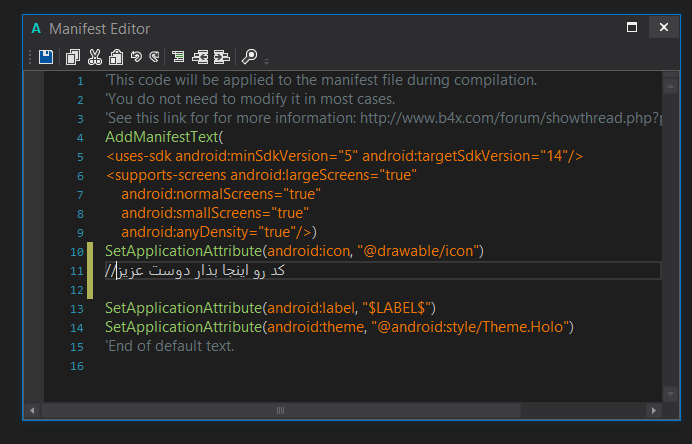The height and width of the screenshot is (444, 692).
Task: Click the indent selection icon
Action: pos(221,57)
